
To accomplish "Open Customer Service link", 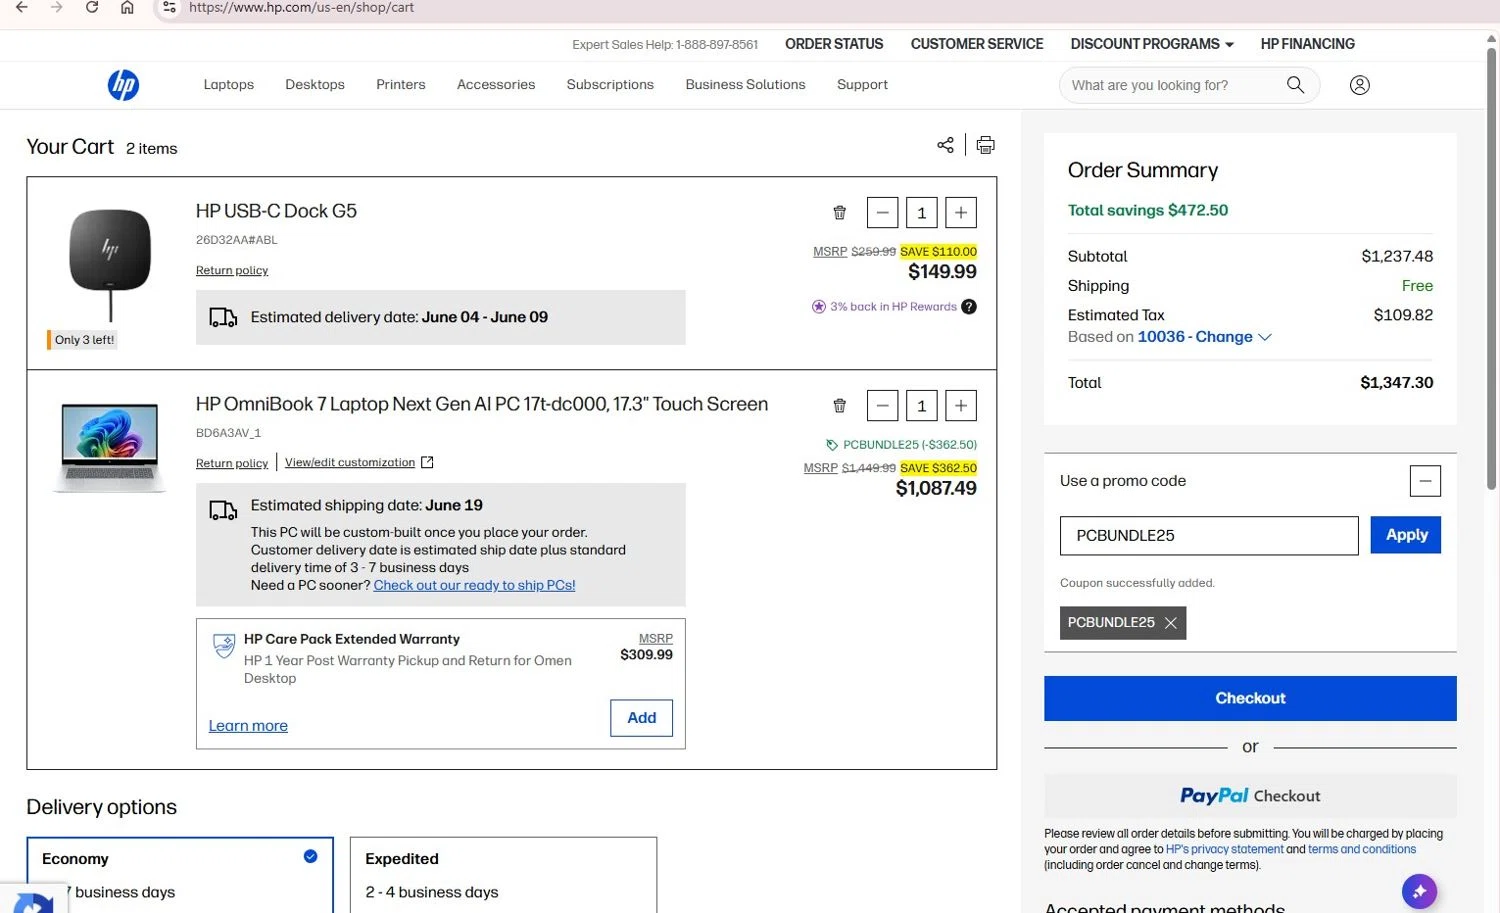I will coord(976,44).
